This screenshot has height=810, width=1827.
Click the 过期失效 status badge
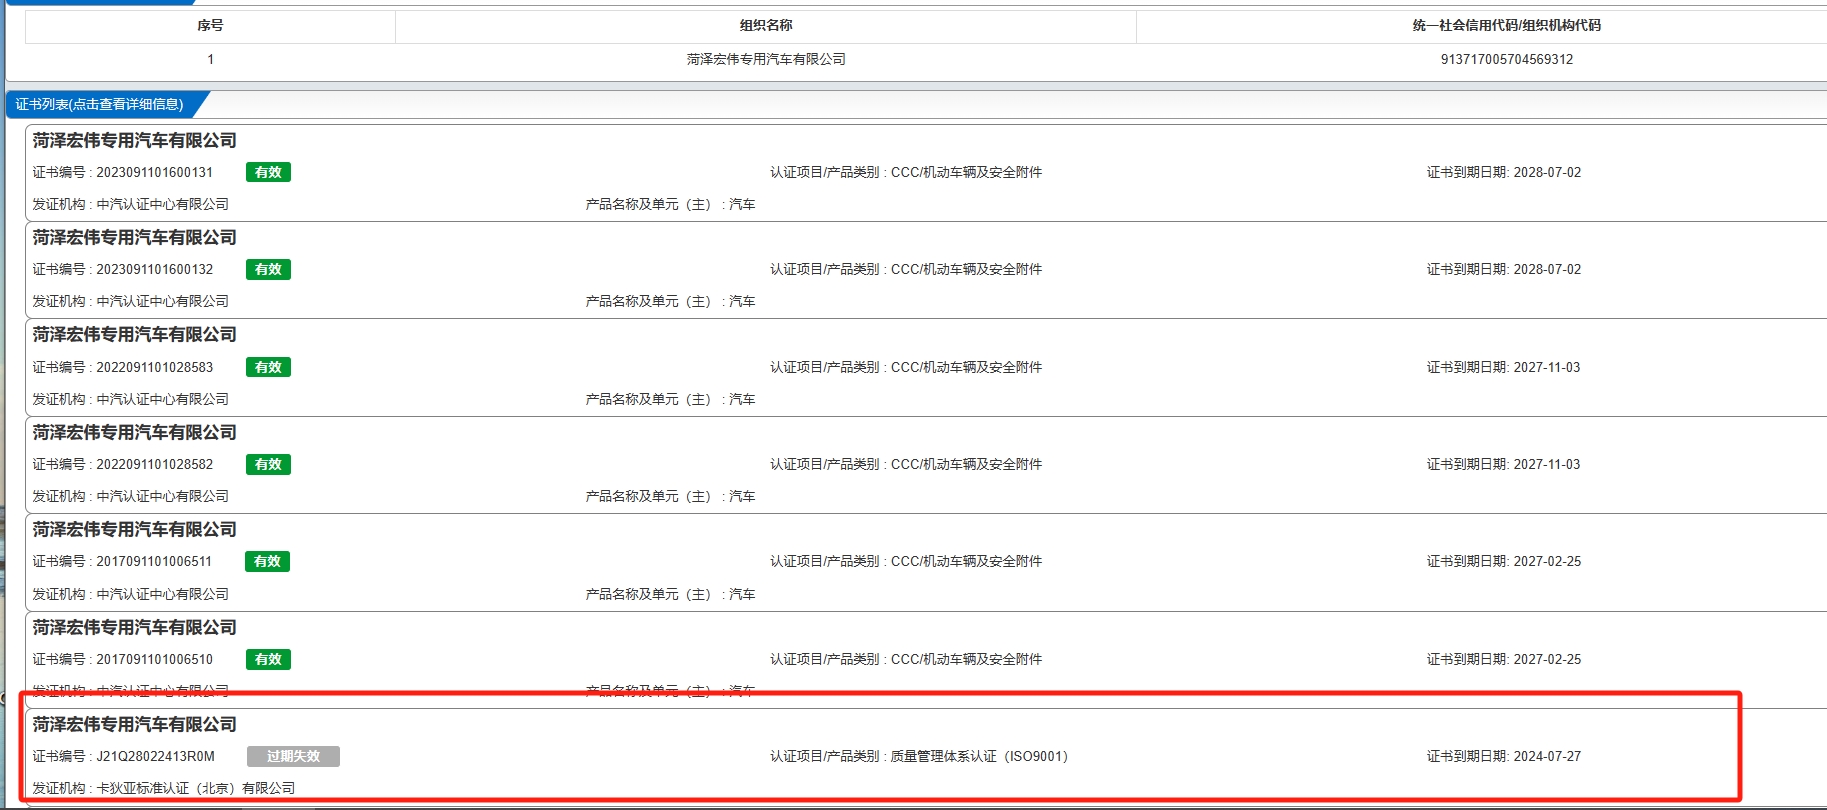pos(293,756)
